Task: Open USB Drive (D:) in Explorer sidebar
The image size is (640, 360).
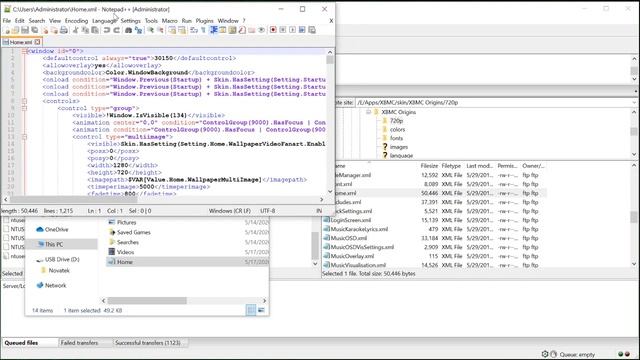Action: point(62,259)
